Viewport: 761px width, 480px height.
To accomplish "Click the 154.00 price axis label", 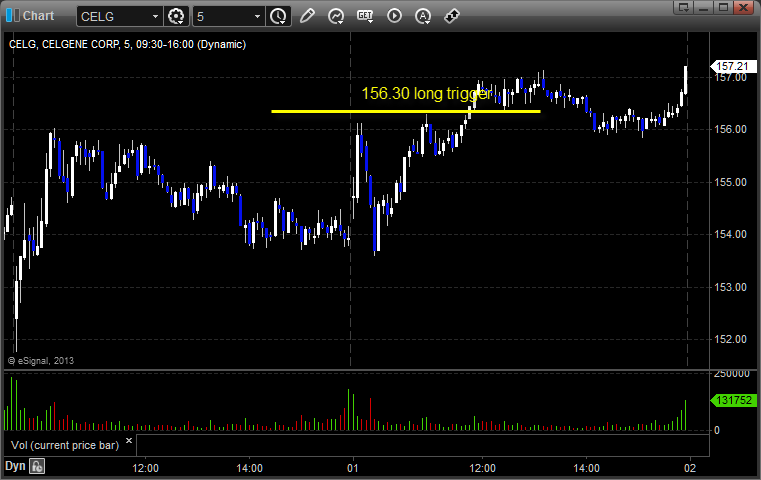I will click(730, 234).
